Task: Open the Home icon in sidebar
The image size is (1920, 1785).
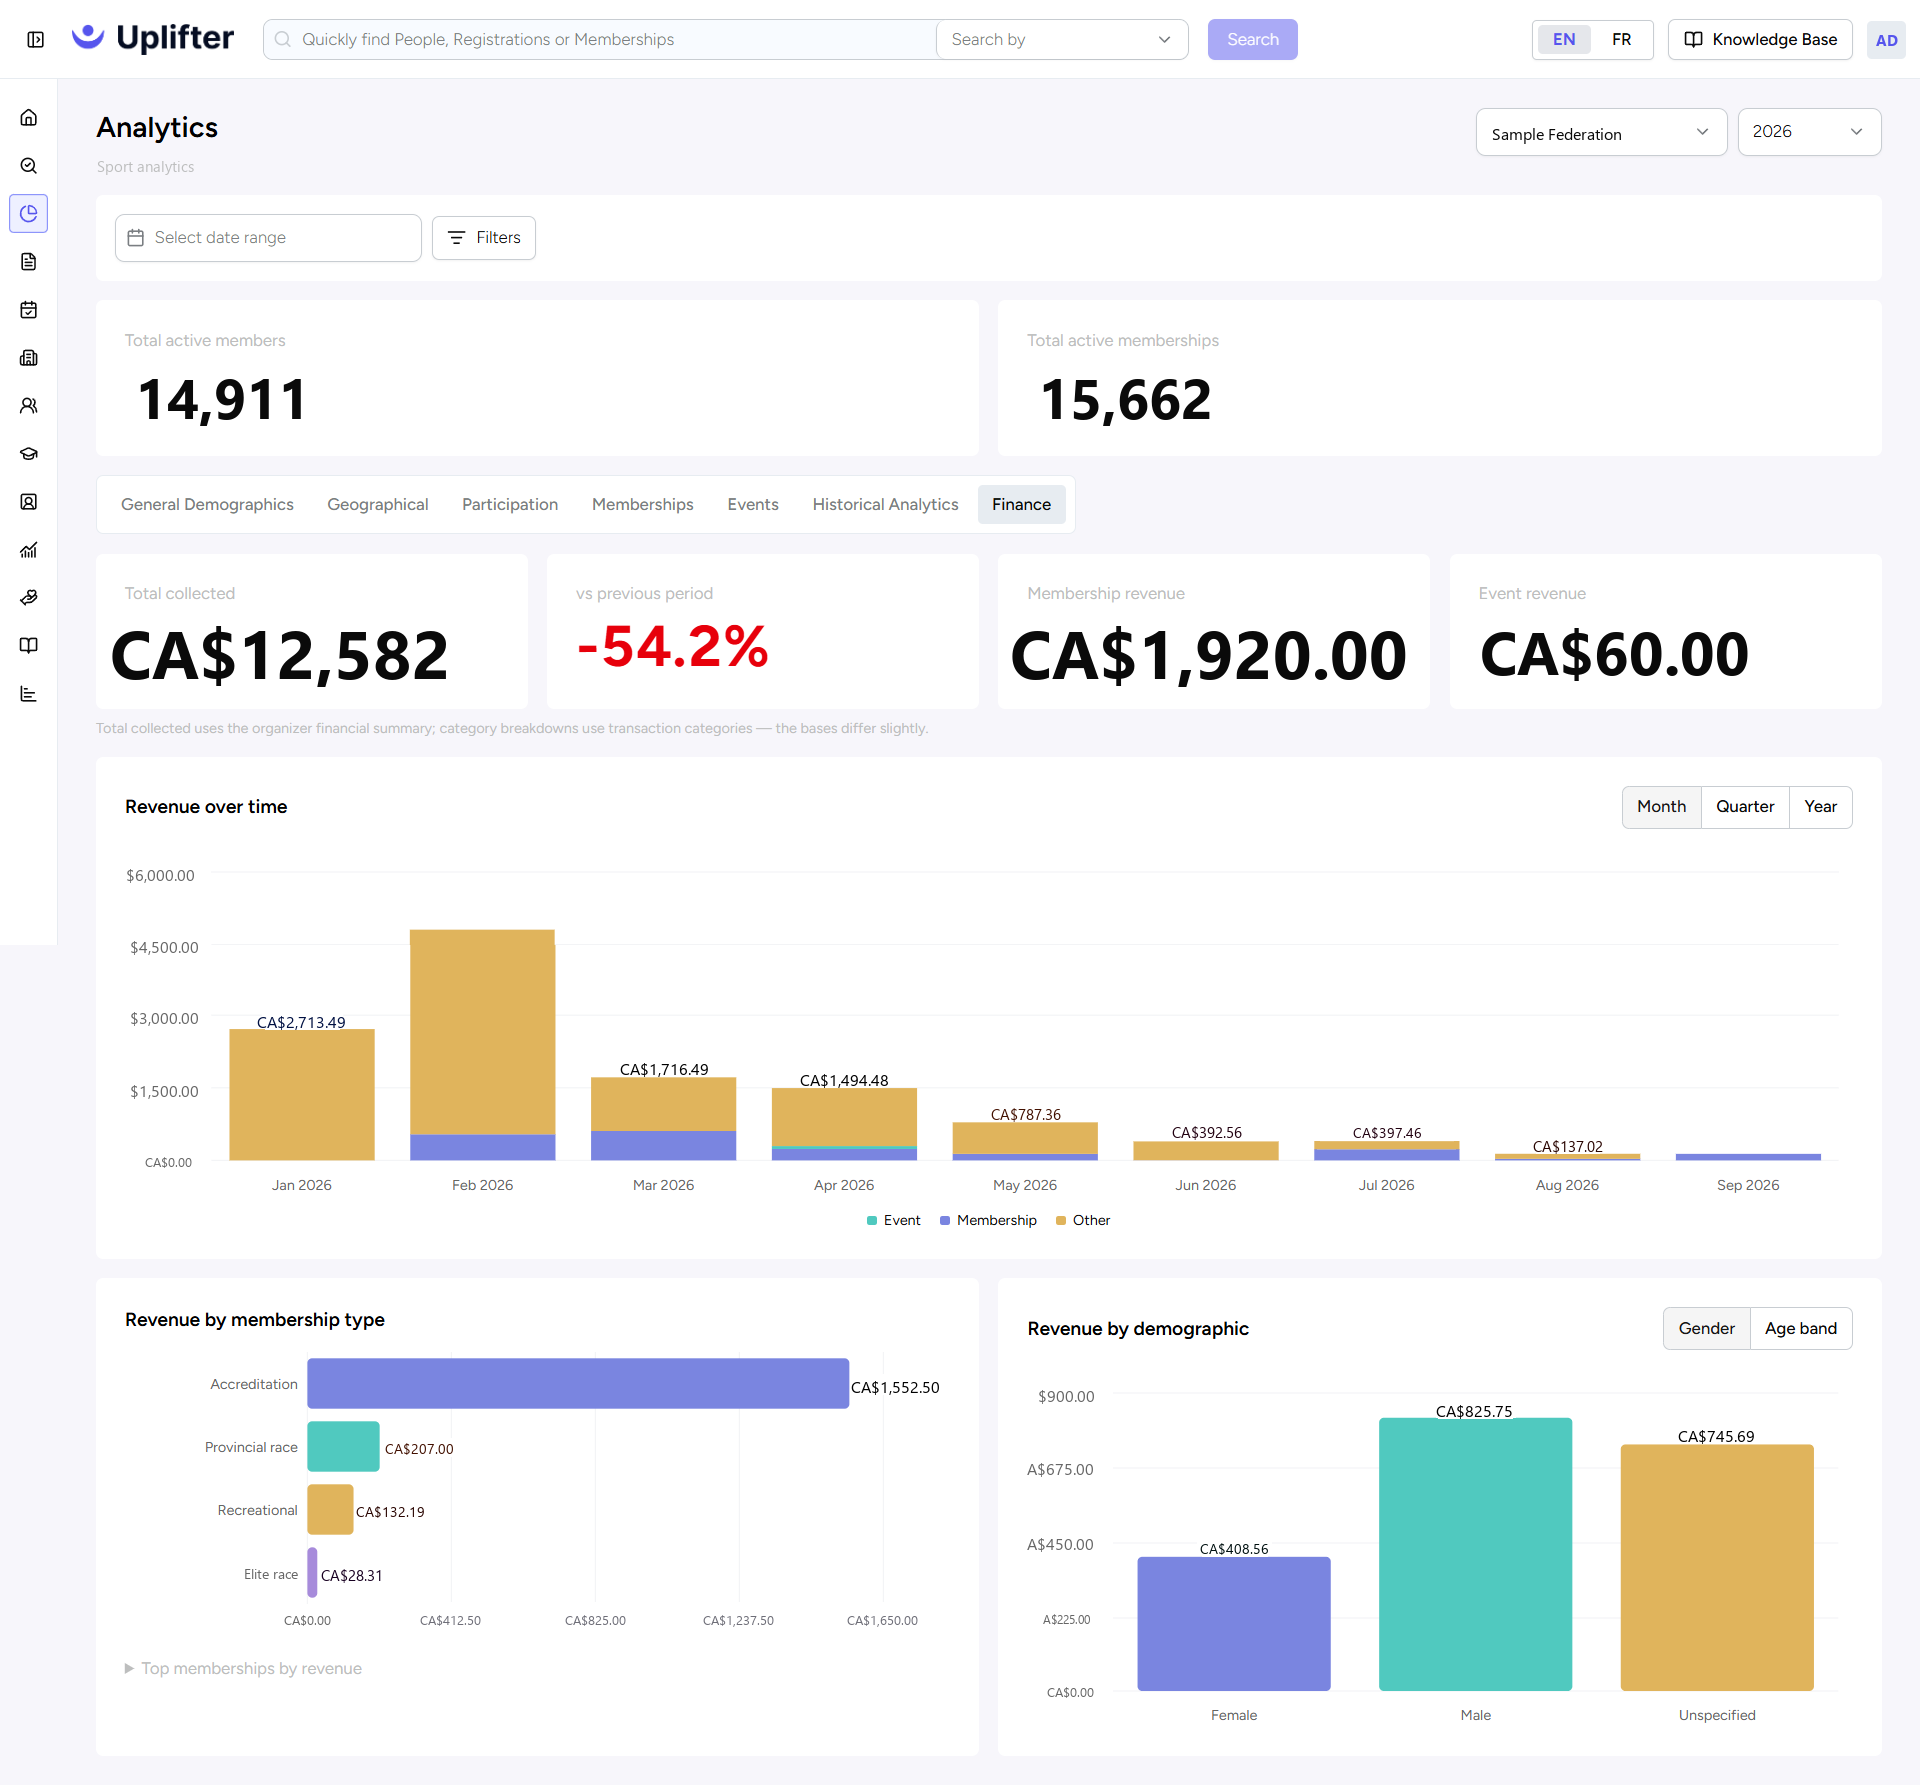Action: 29,118
